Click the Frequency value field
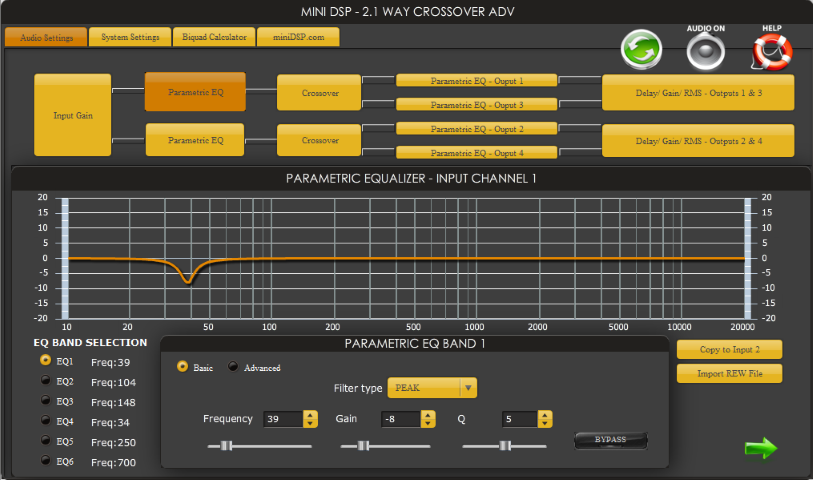This screenshot has height=480, width=813. 284,419
